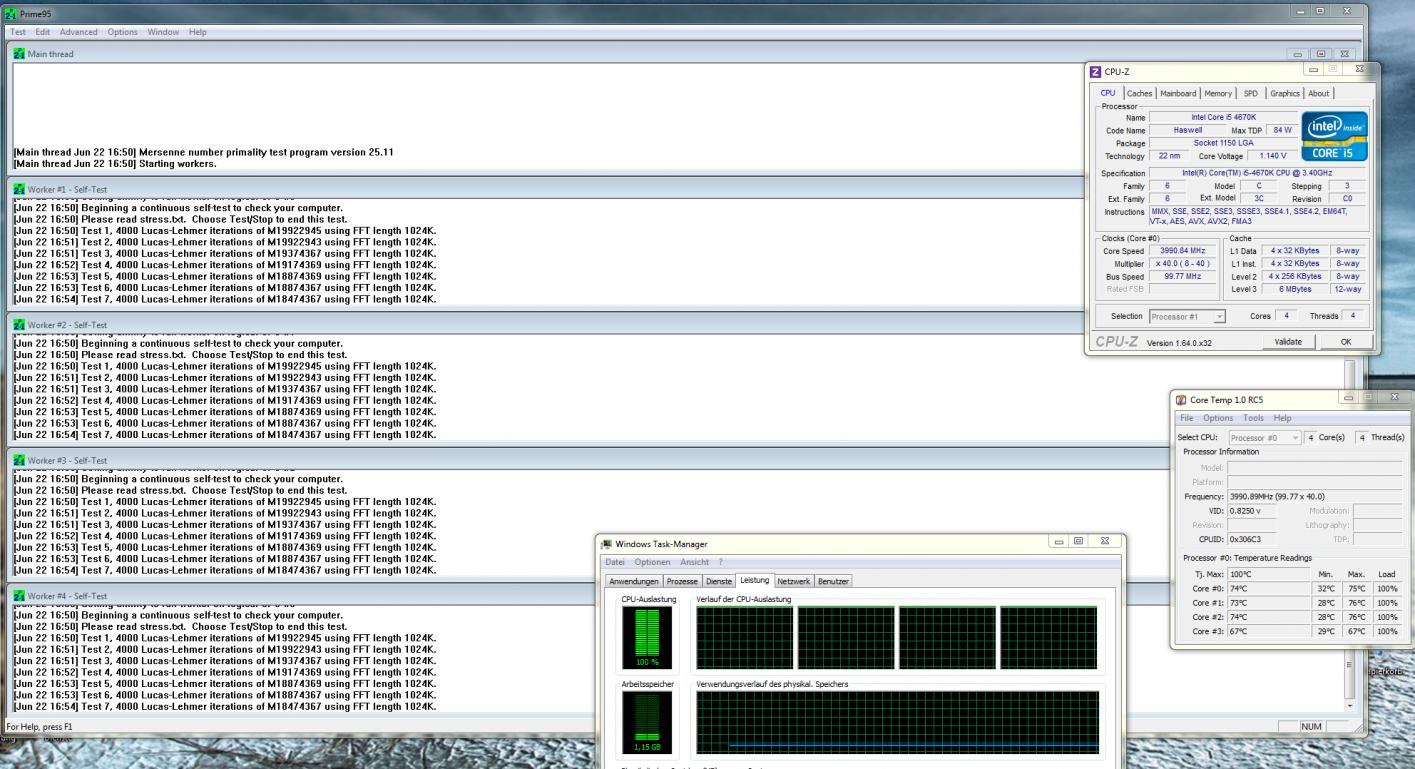
Task: Open the ? help menu in Task-Manager
Action: click(x=720, y=562)
